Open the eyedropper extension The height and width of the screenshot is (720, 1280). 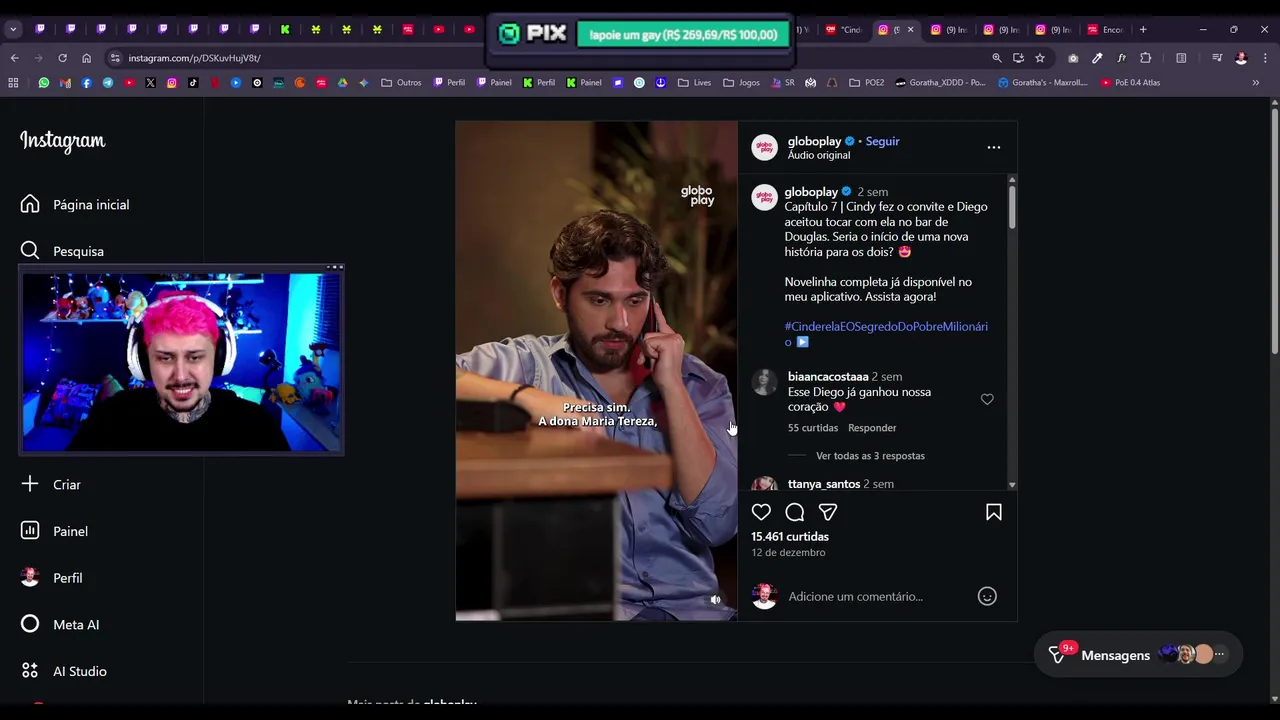coord(1097,58)
